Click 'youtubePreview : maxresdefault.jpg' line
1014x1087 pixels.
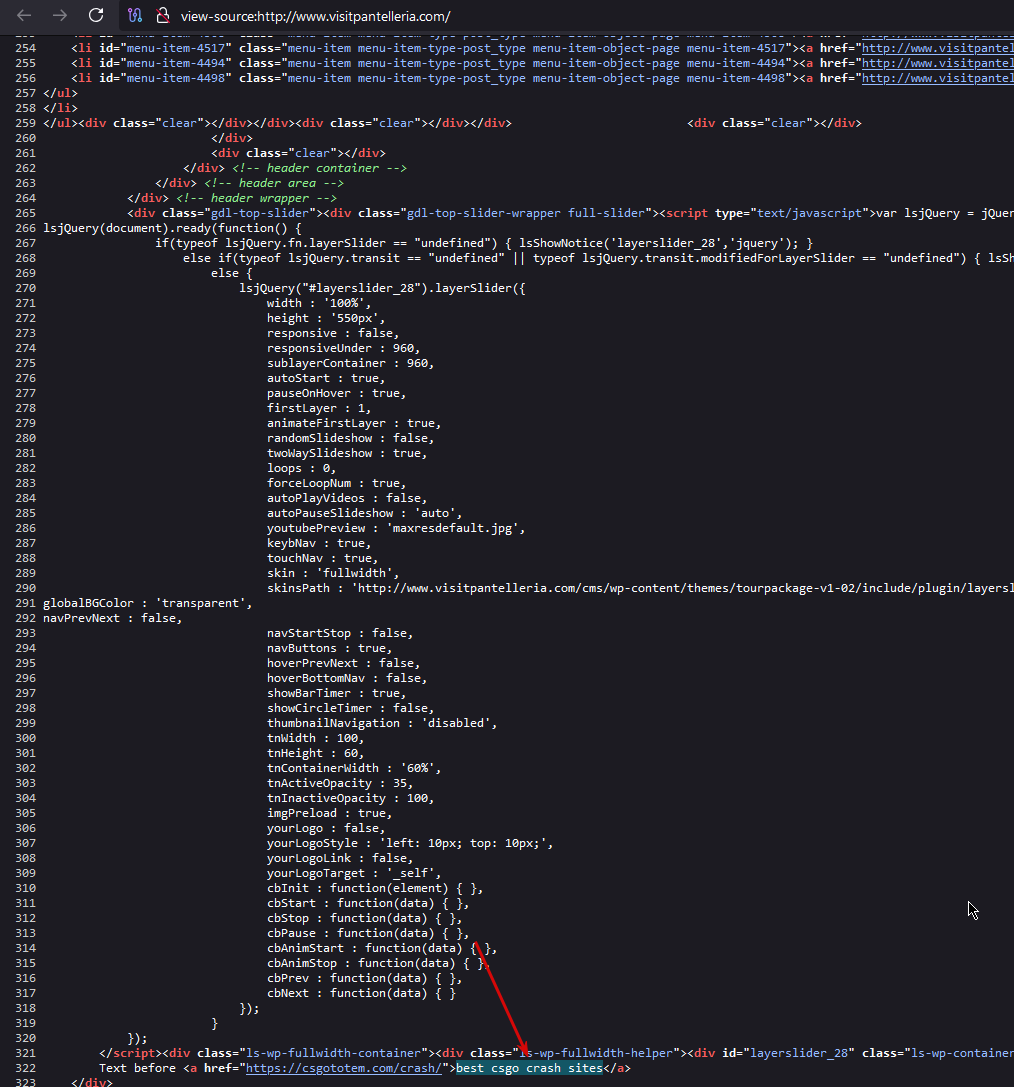pos(396,529)
